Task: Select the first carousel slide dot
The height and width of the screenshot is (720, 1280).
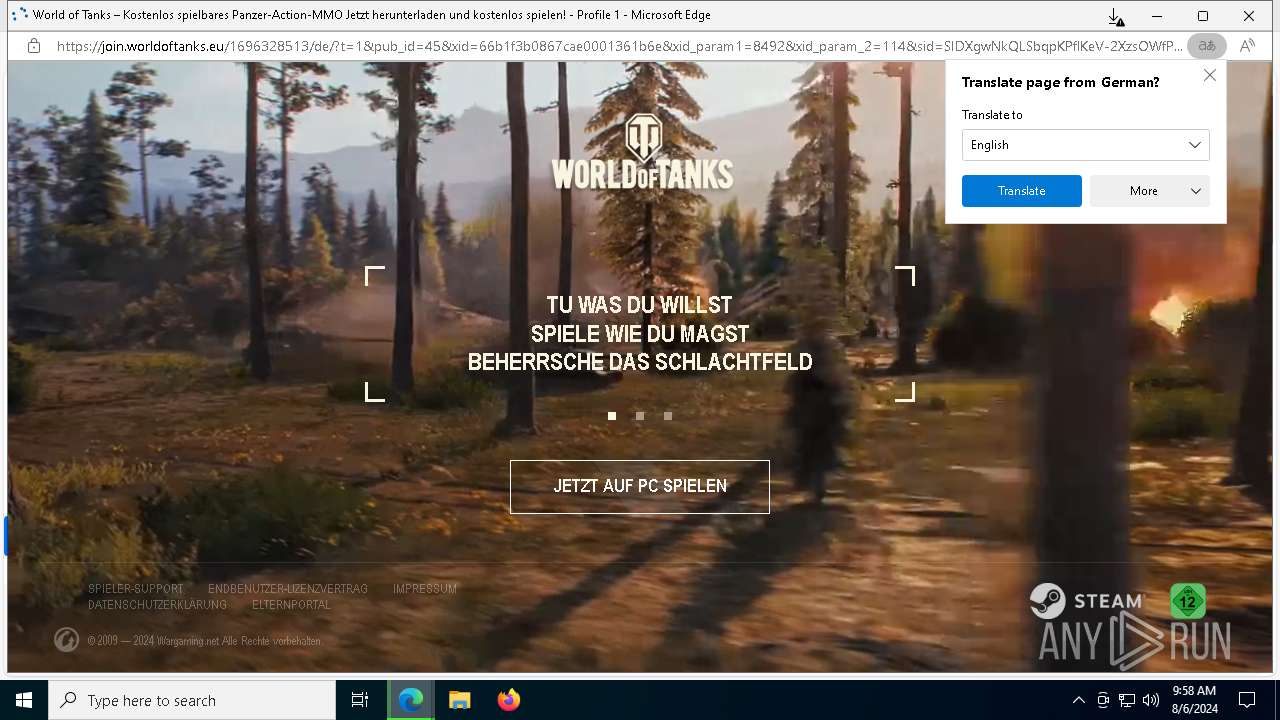Action: point(612,416)
